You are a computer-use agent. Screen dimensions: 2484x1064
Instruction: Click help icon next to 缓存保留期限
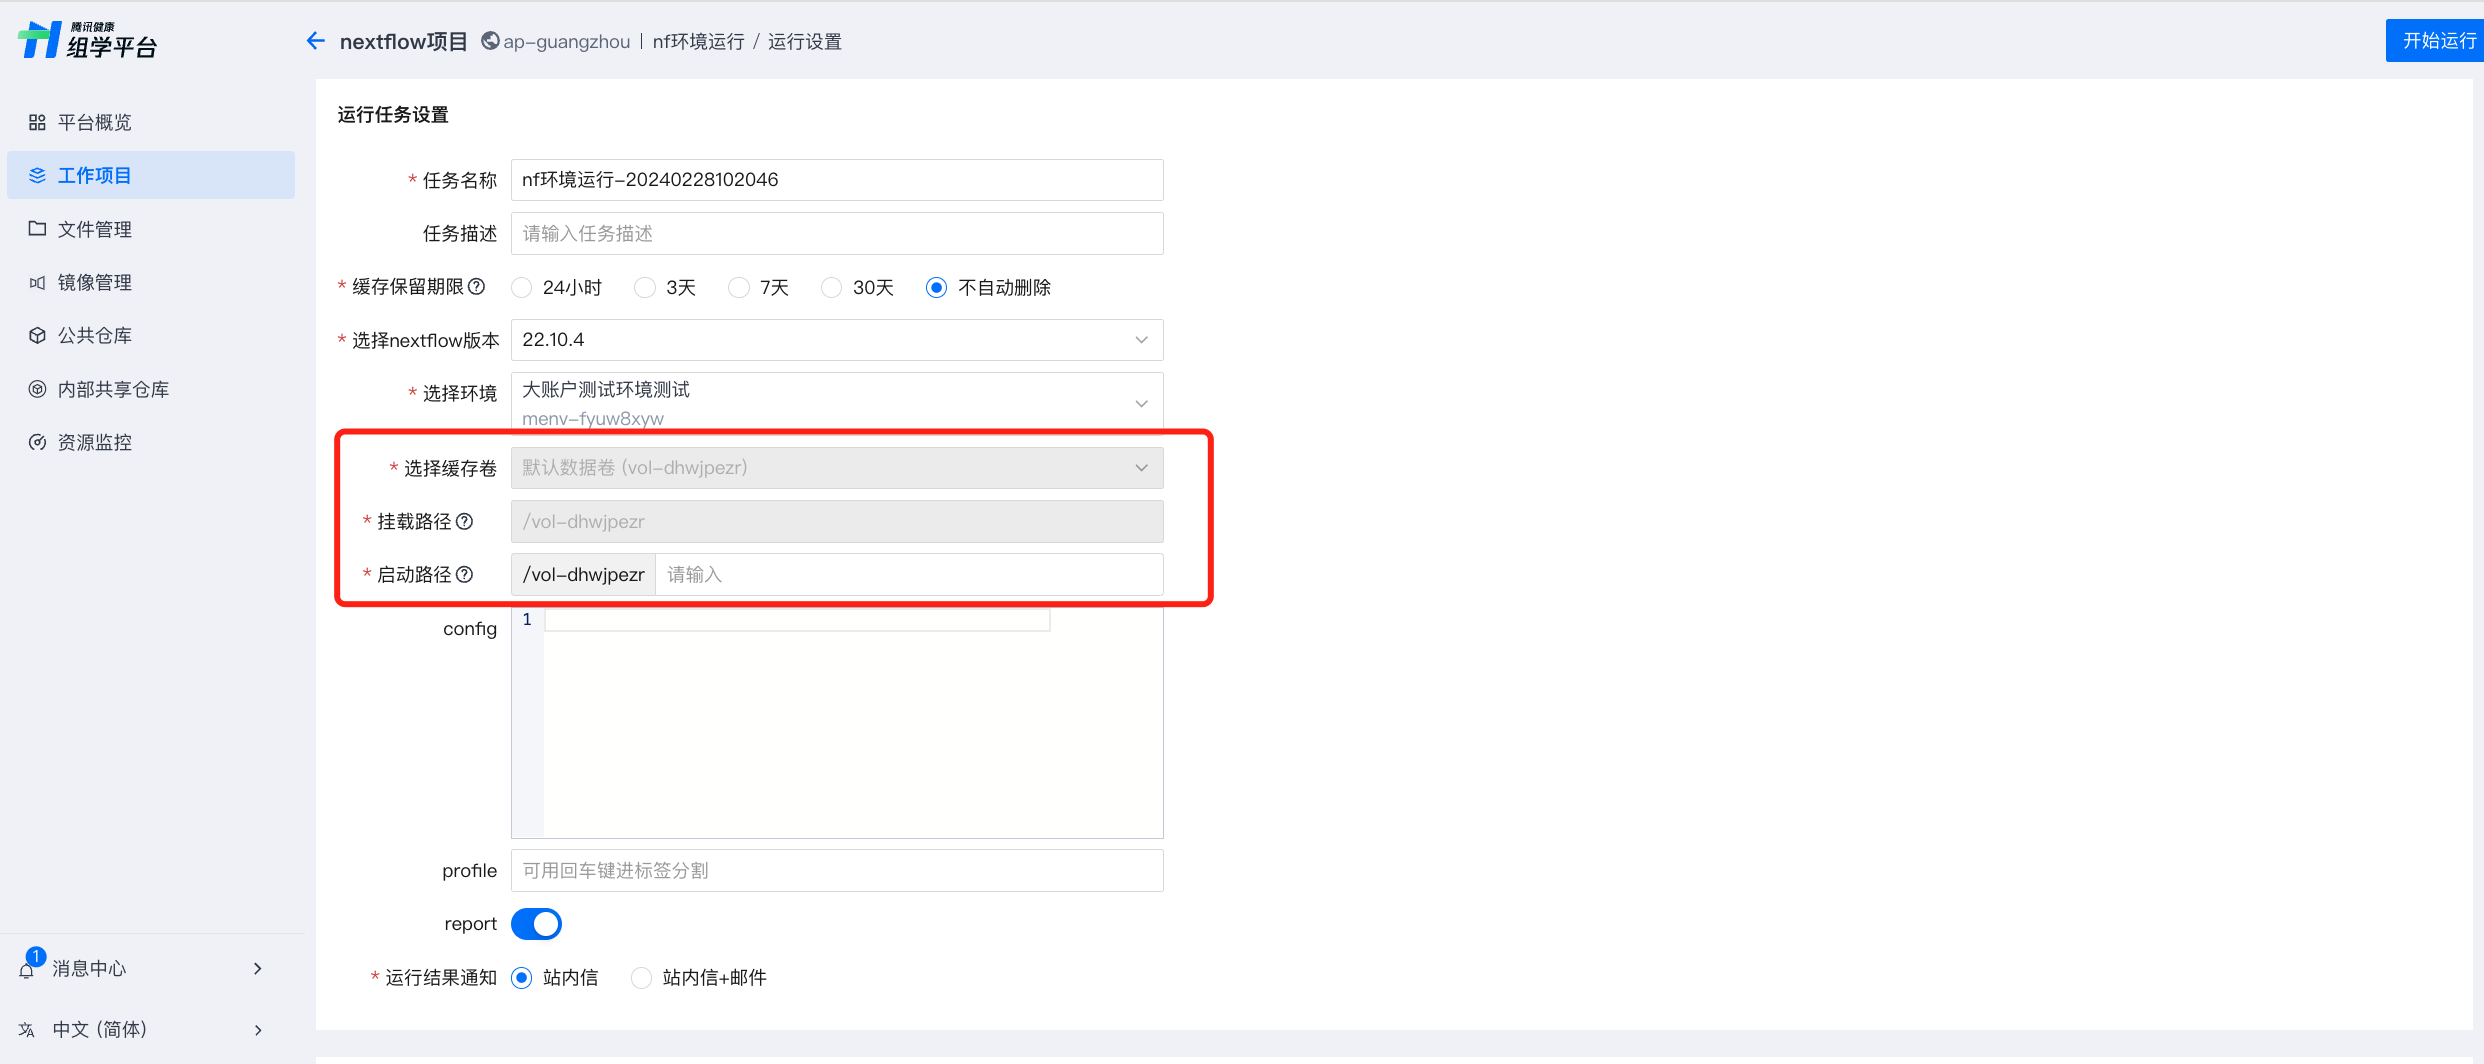[x=477, y=287]
